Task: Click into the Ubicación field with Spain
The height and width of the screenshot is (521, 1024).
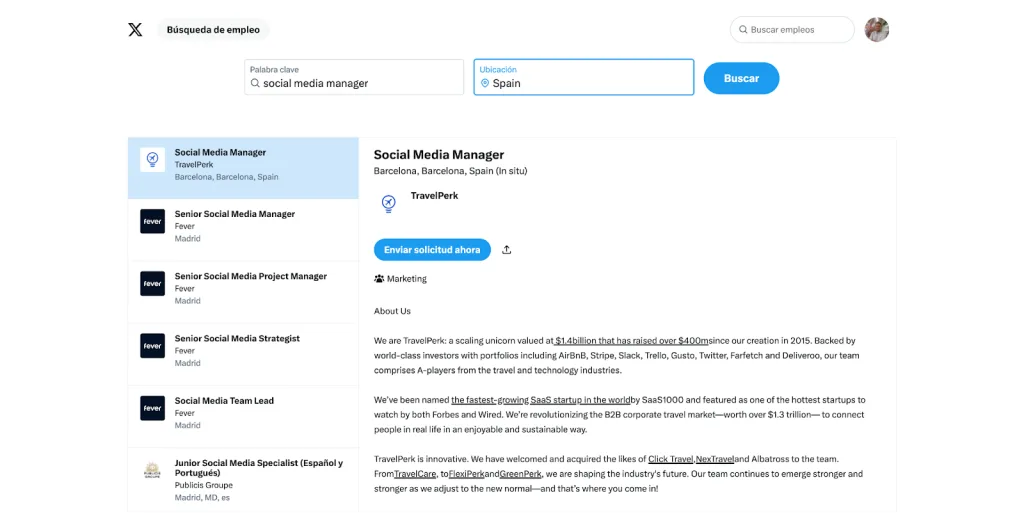Action: click(590, 84)
